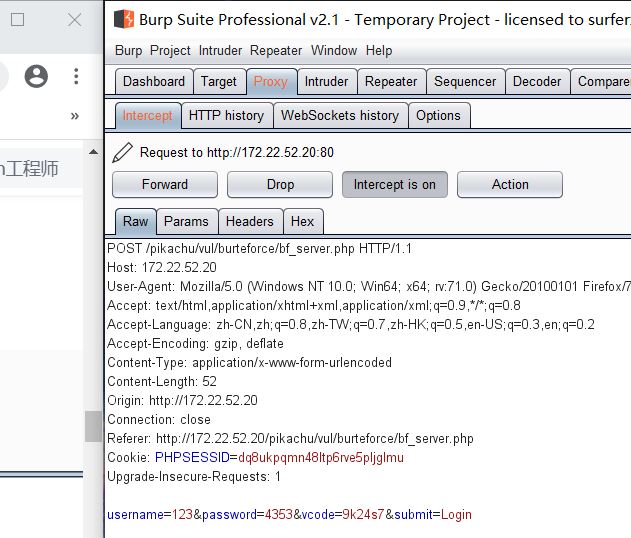631x538 pixels.
Task: Click the Host: 172.22.52.20 header line
Action: [x=162, y=268]
